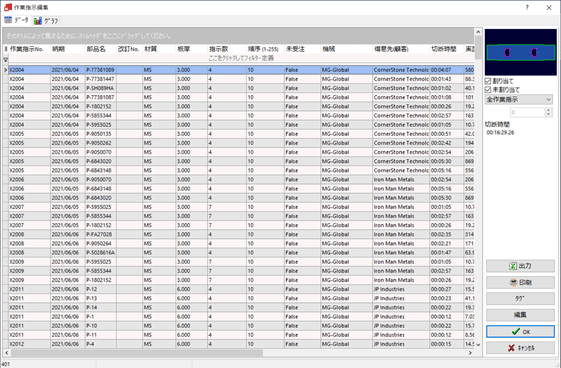Click the help question mark in the title bar
This screenshot has height=368, width=561.
click(x=527, y=8)
